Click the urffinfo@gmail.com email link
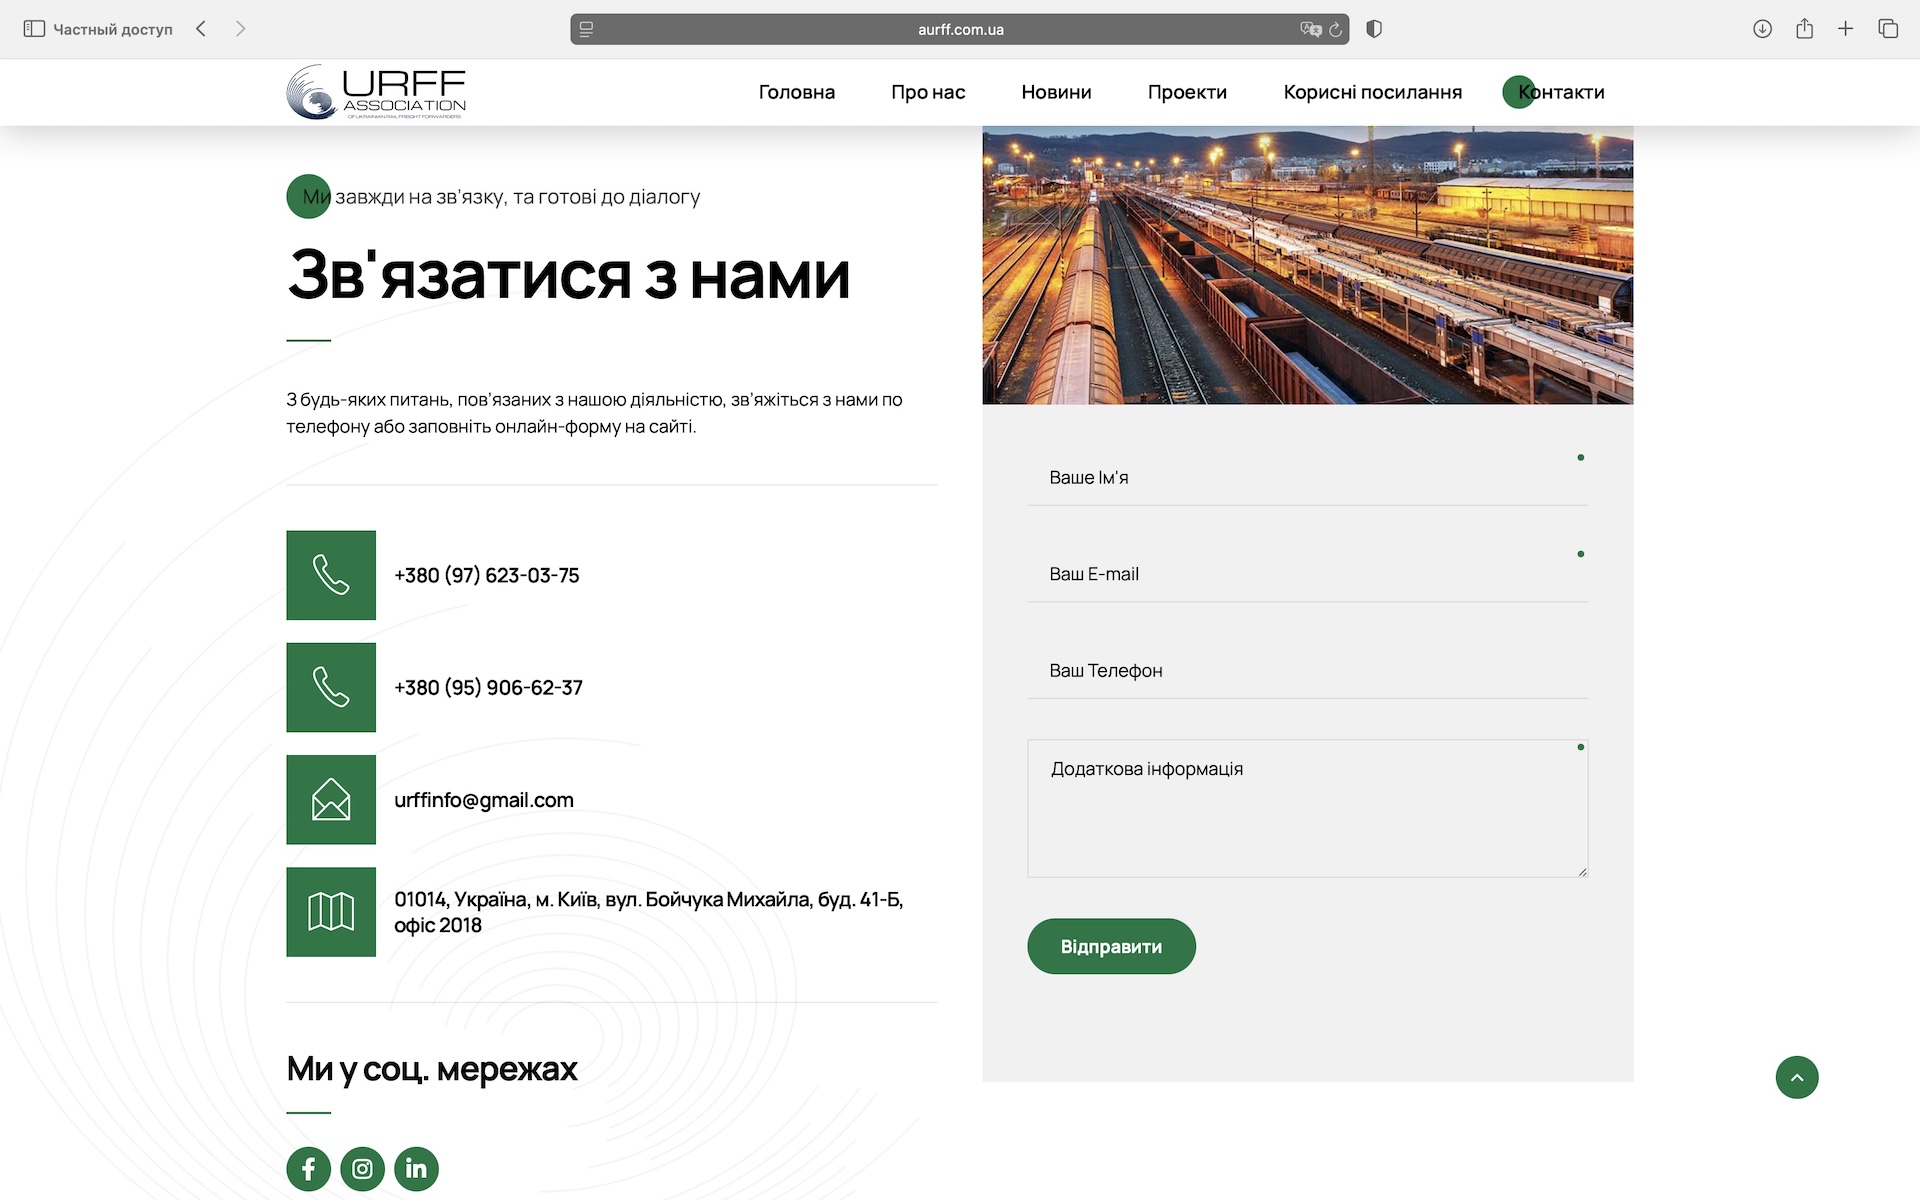1920x1200 pixels. [484, 799]
